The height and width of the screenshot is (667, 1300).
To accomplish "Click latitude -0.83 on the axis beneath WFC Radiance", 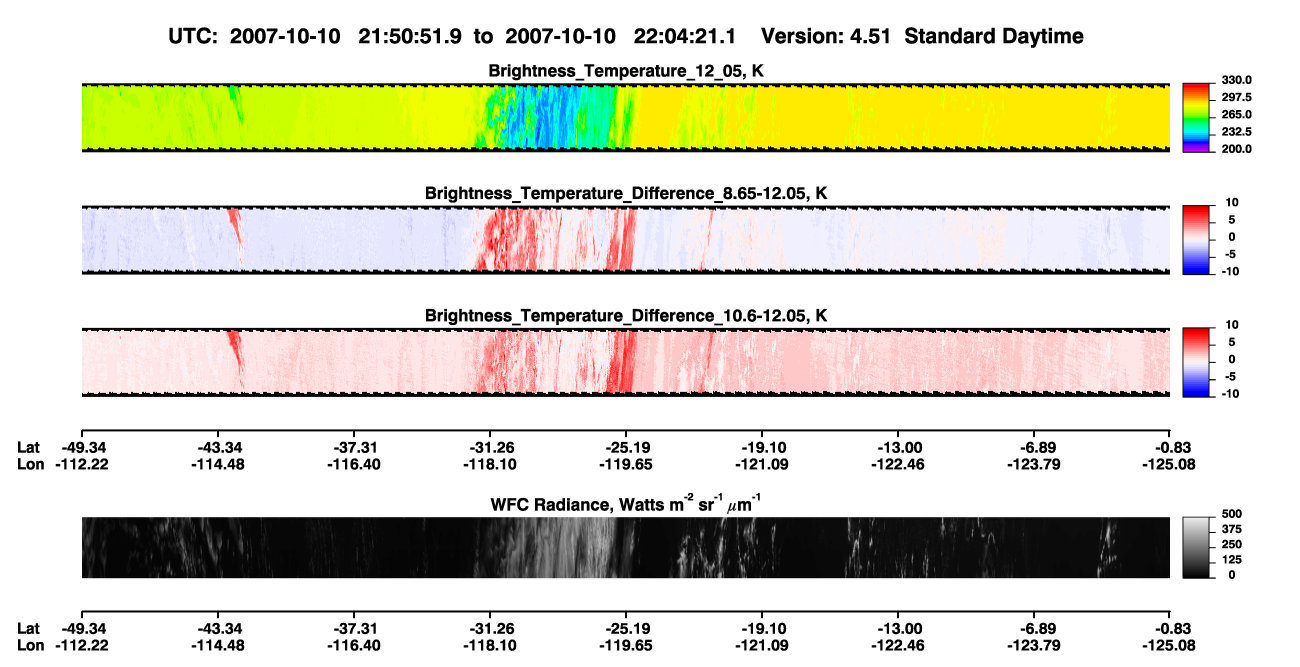I will [x=1170, y=628].
